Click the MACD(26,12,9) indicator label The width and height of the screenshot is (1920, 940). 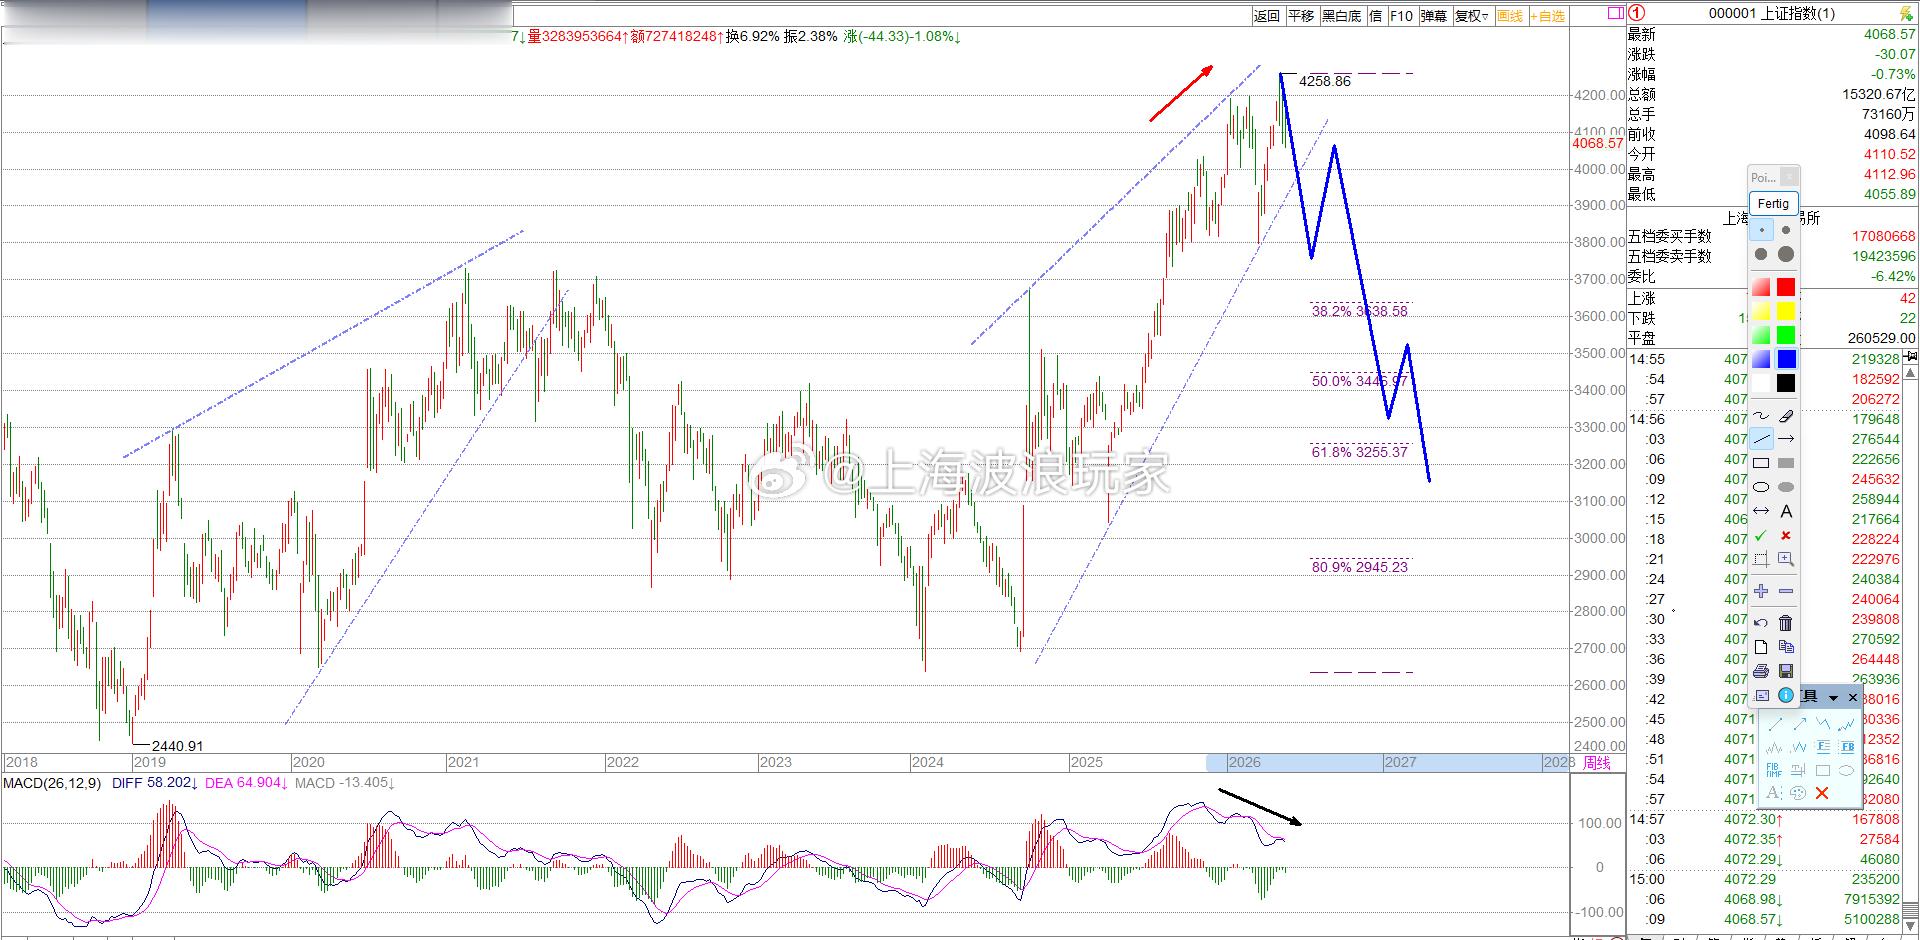tap(52, 783)
